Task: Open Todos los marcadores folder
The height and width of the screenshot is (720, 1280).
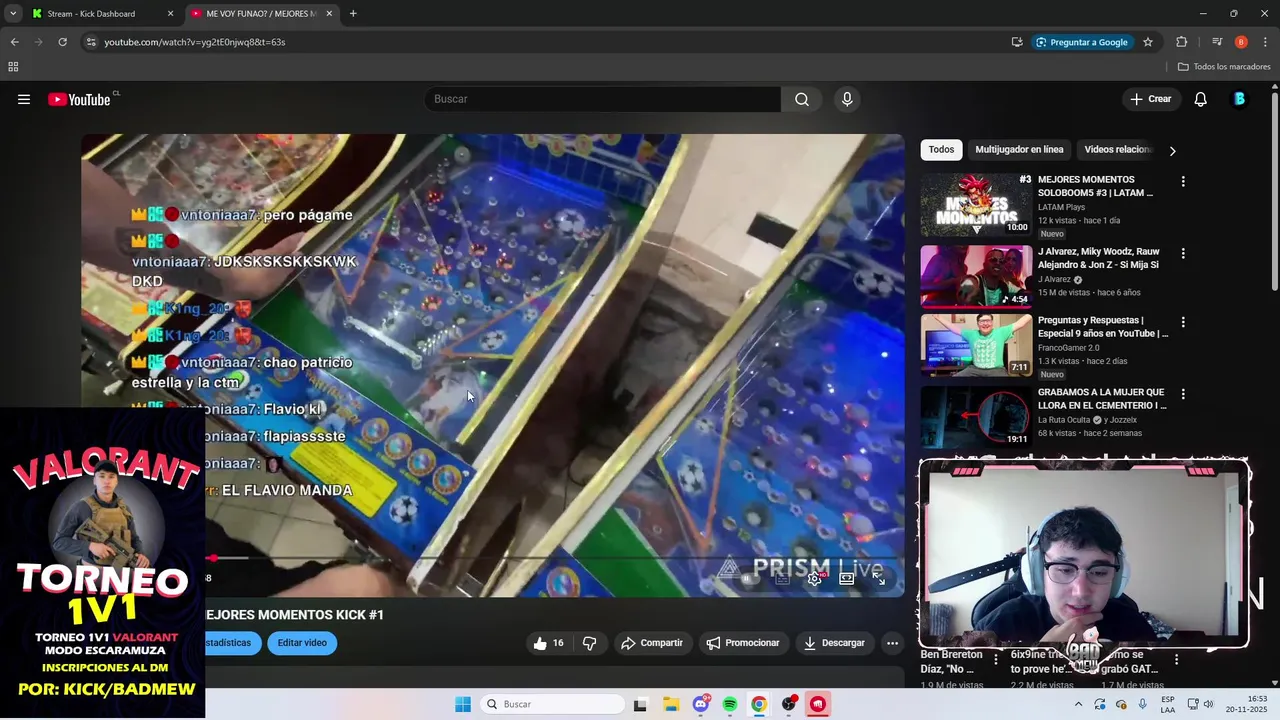Action: (1224, 67)
